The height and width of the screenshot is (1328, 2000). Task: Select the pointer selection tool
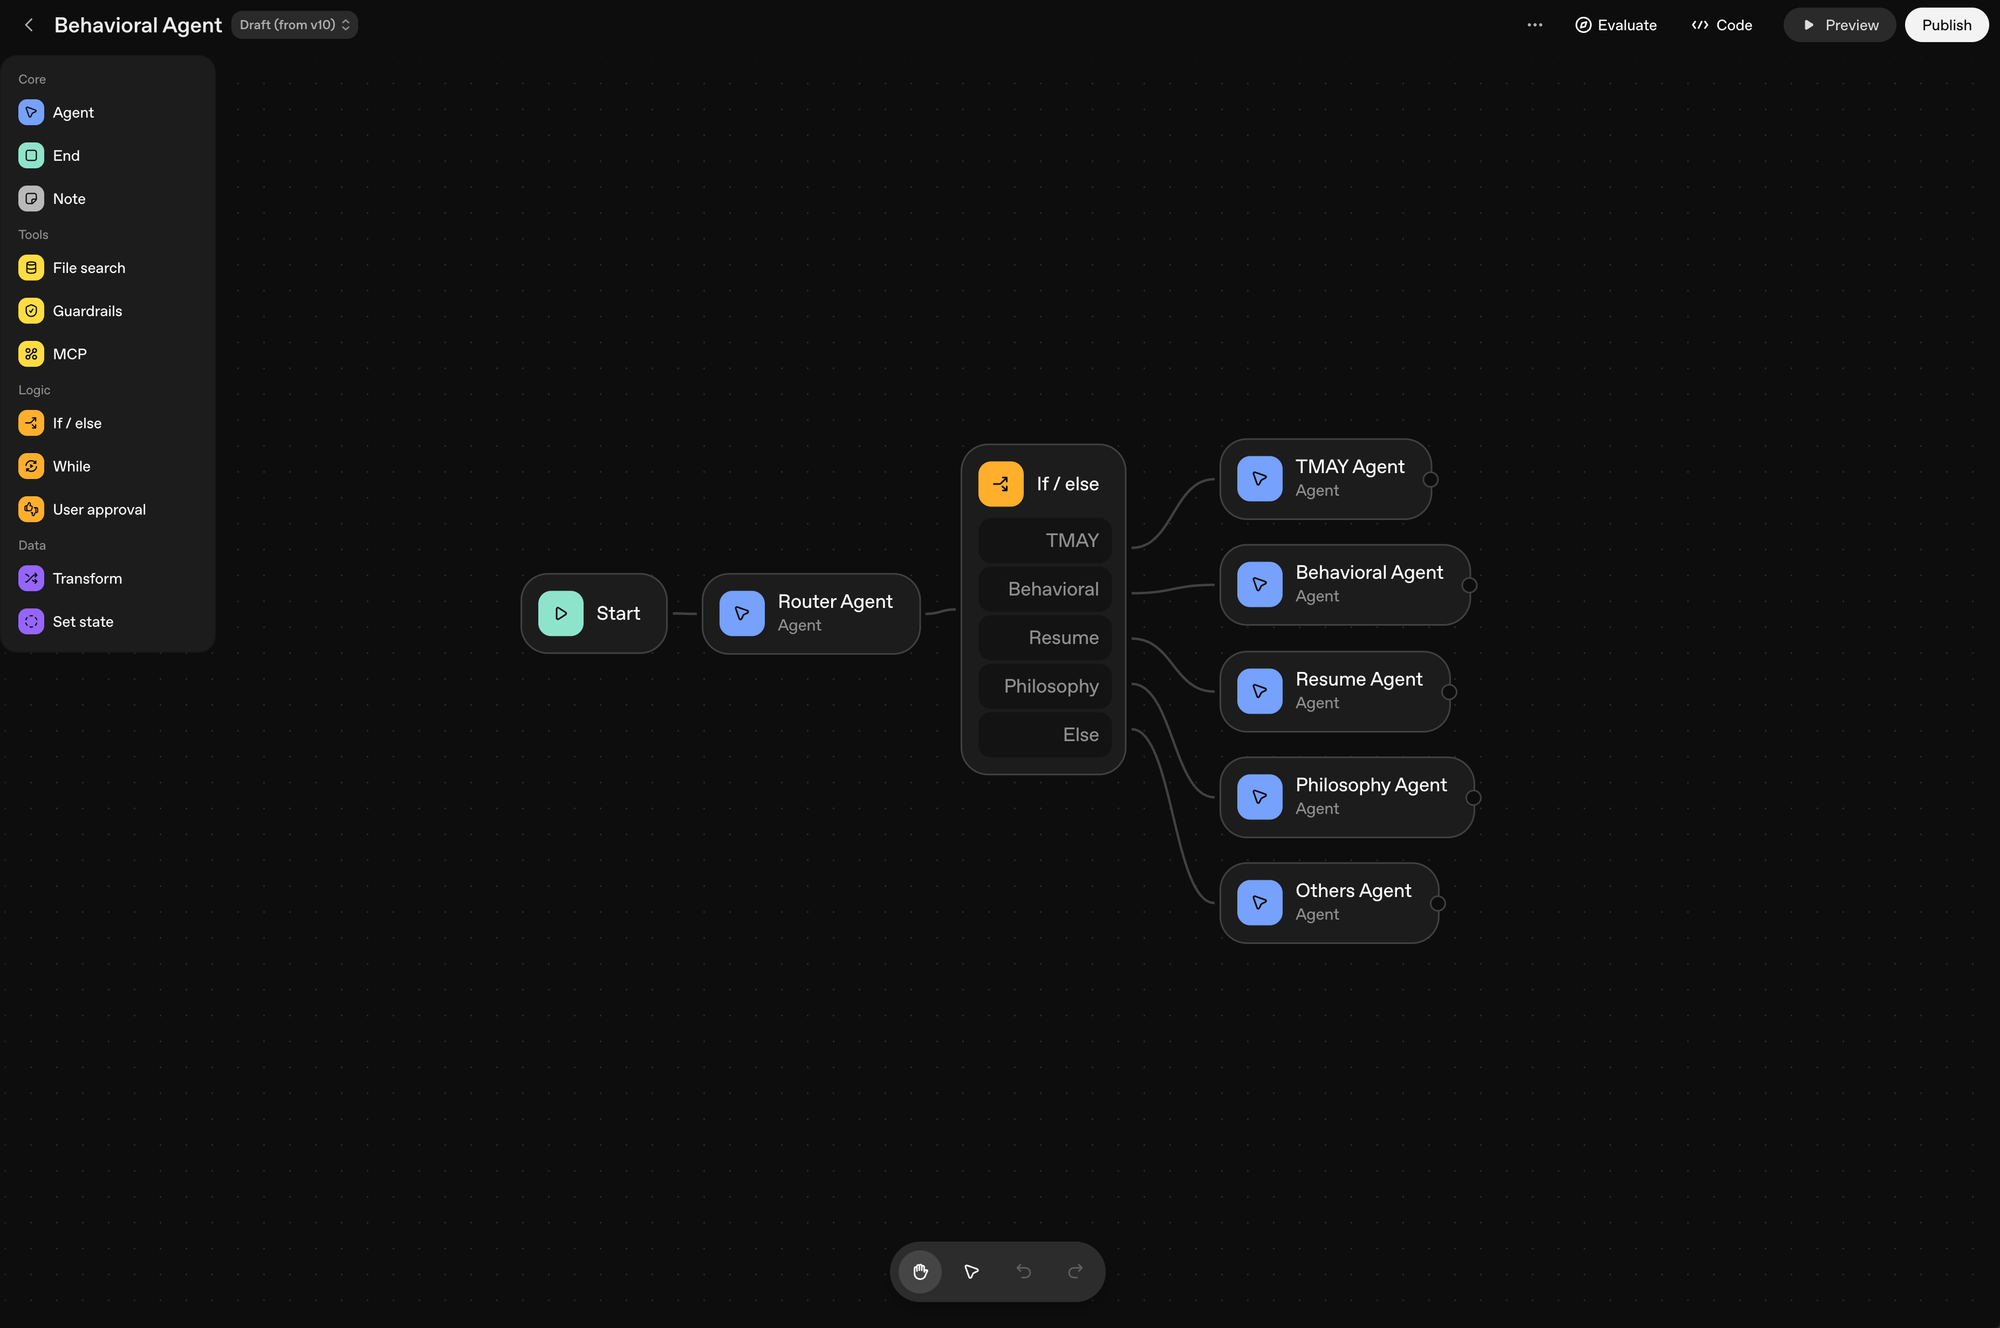(971, 1271)
